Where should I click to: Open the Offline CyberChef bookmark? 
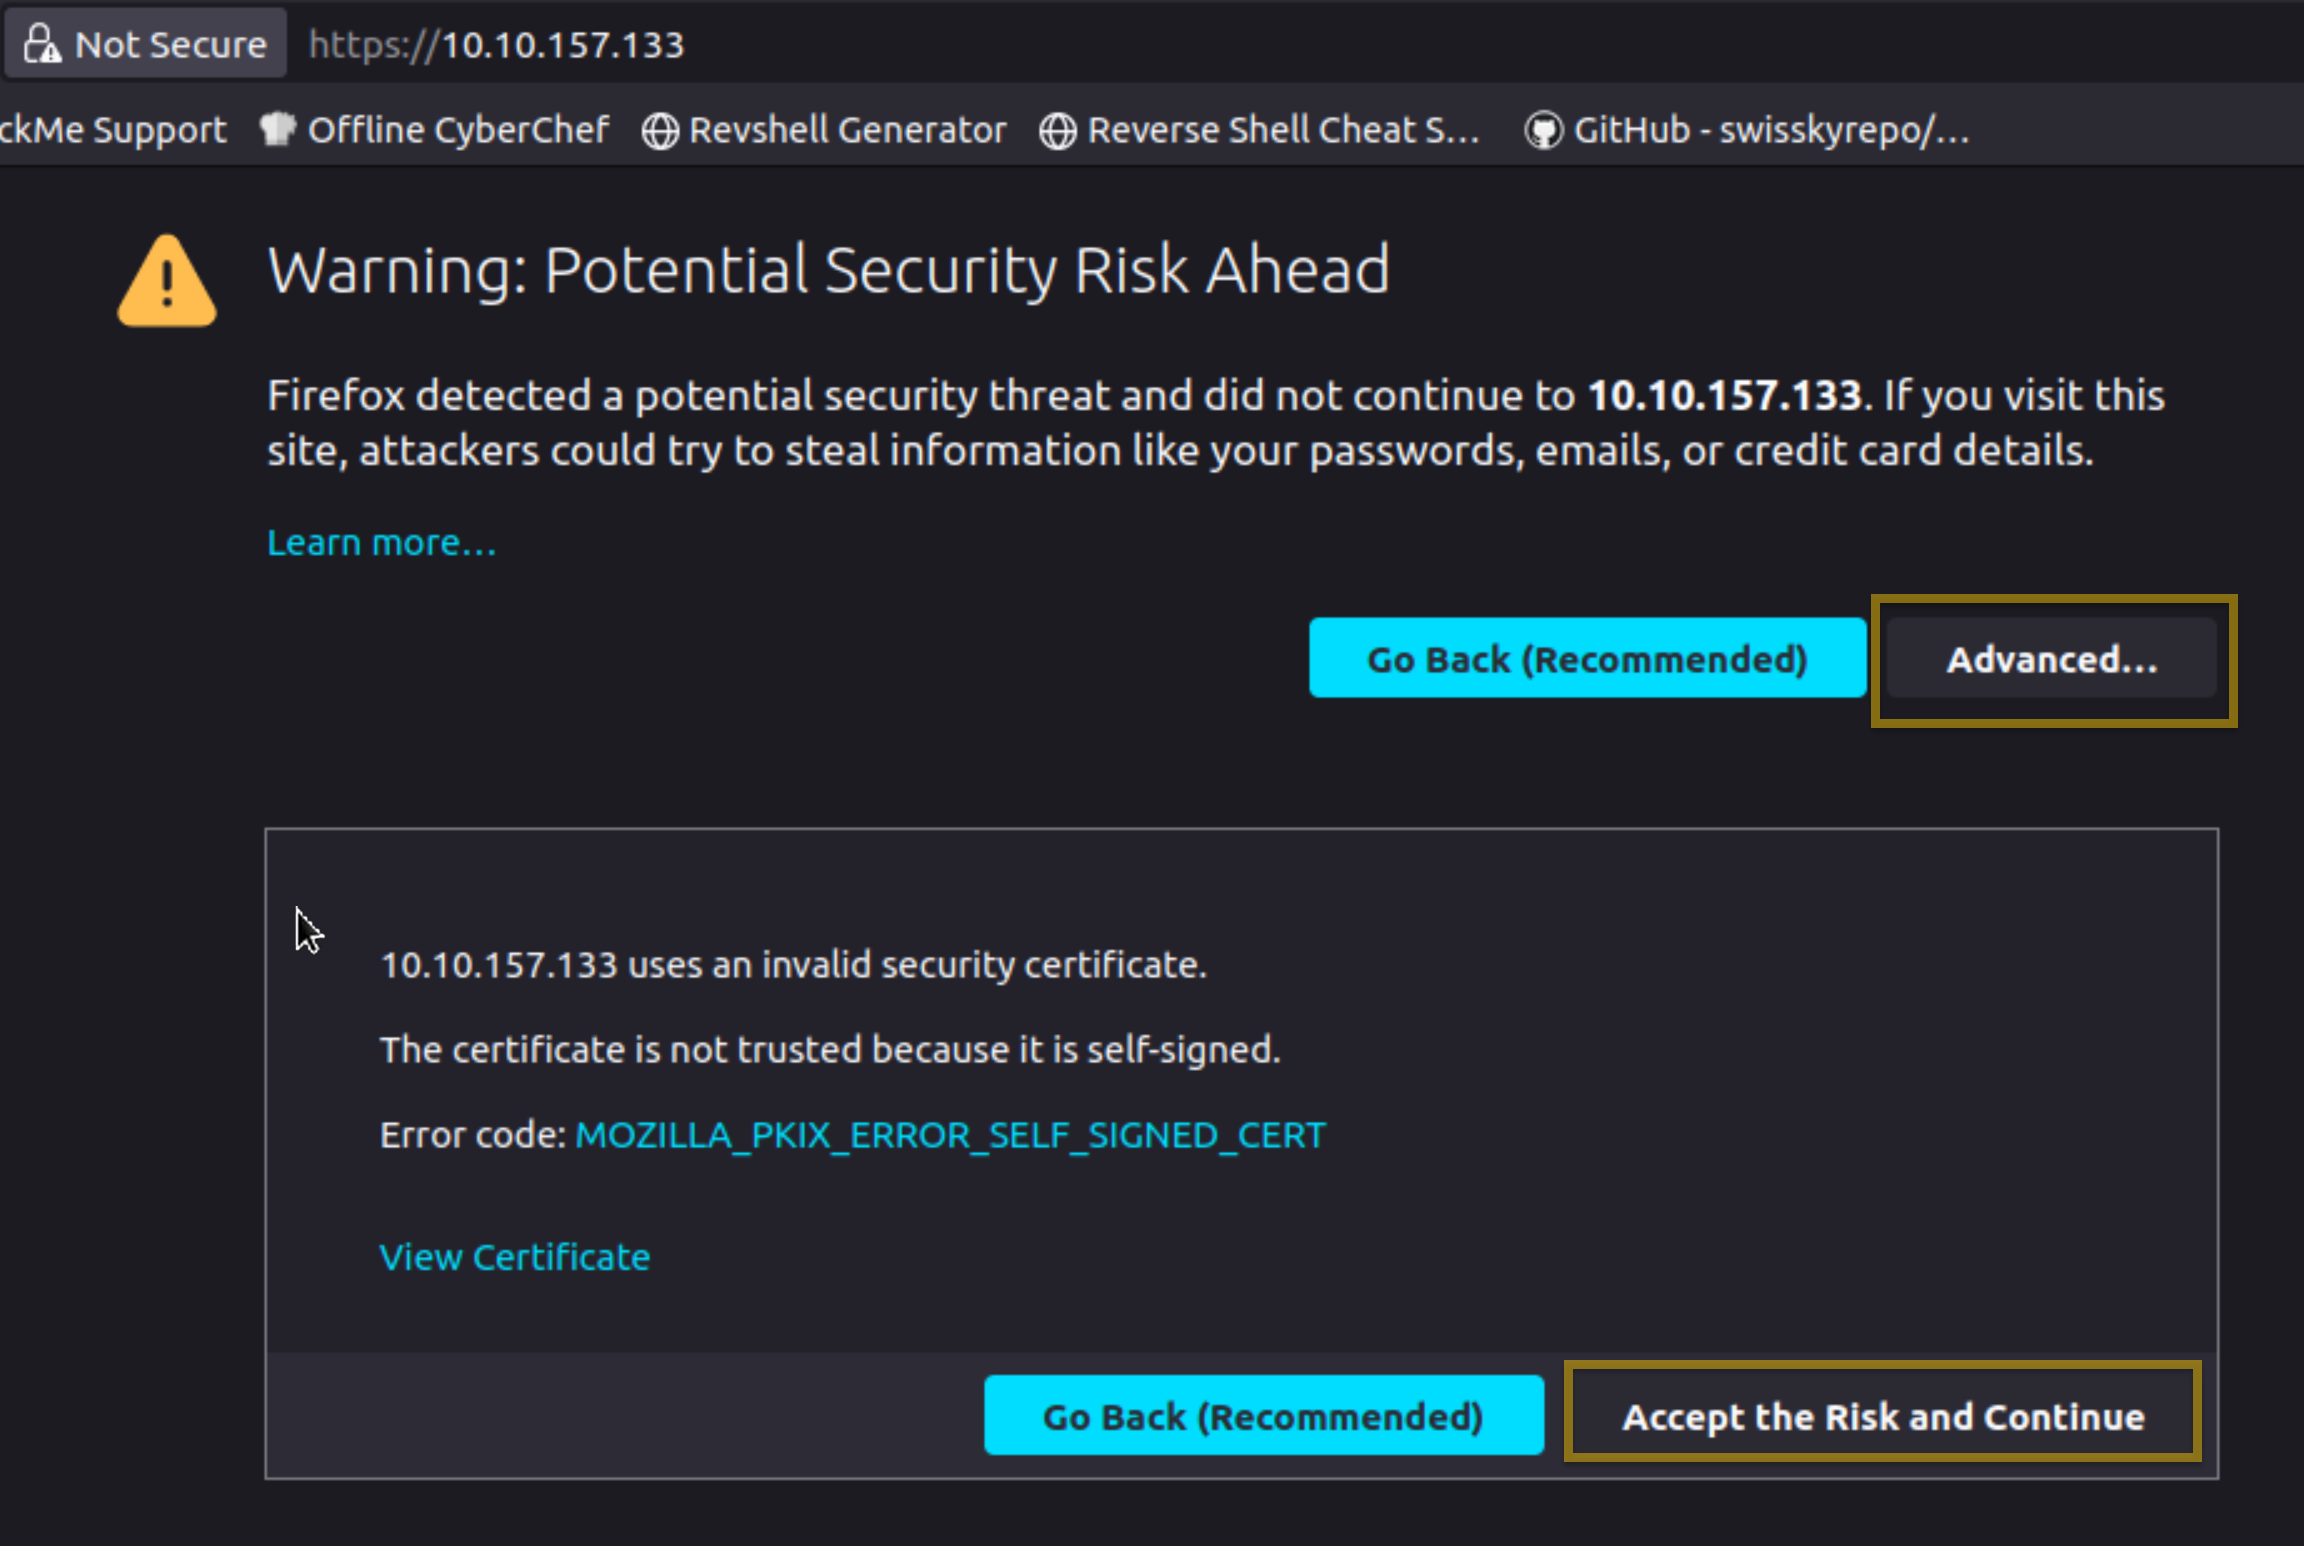(x=458, y=130)
